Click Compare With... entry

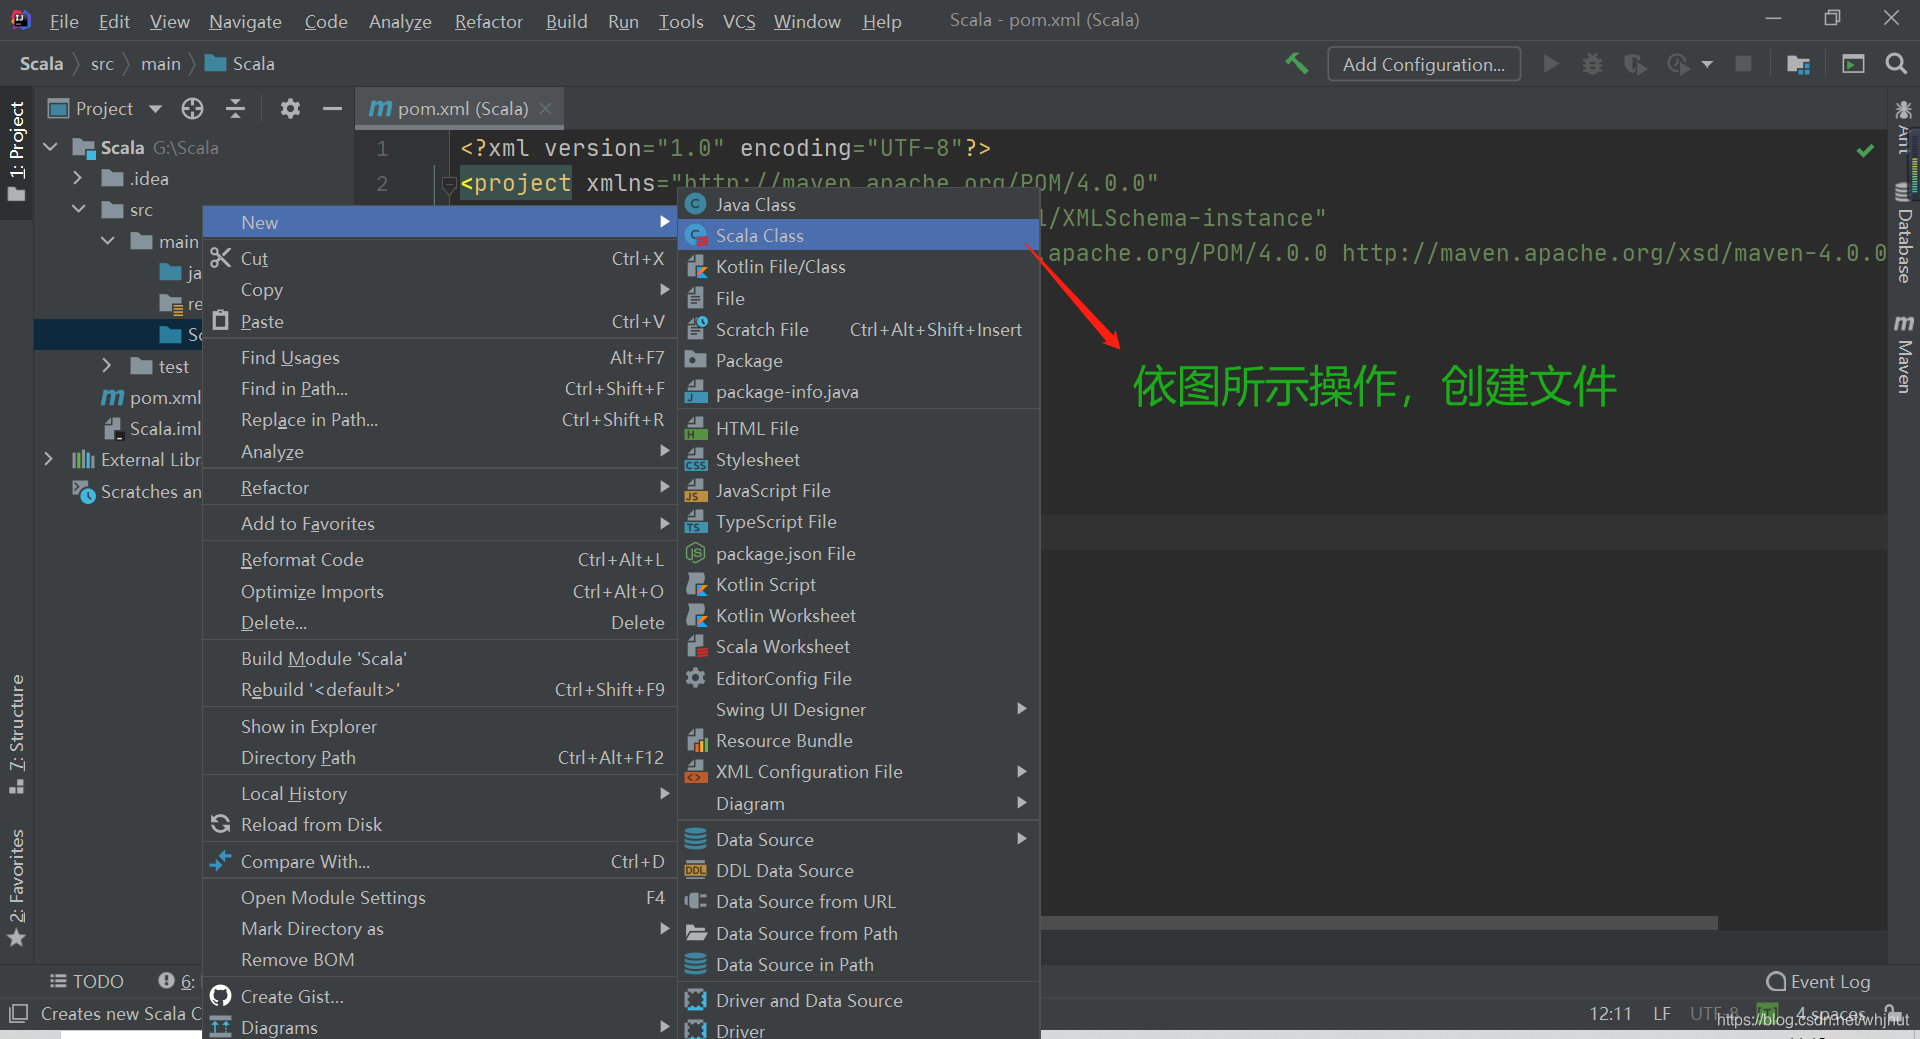(x=439, y=861)
